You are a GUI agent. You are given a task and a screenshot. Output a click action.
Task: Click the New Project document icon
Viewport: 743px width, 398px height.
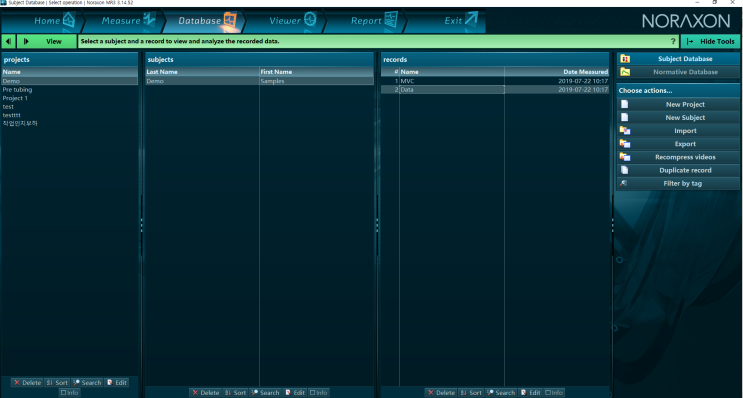click(625, 104)
